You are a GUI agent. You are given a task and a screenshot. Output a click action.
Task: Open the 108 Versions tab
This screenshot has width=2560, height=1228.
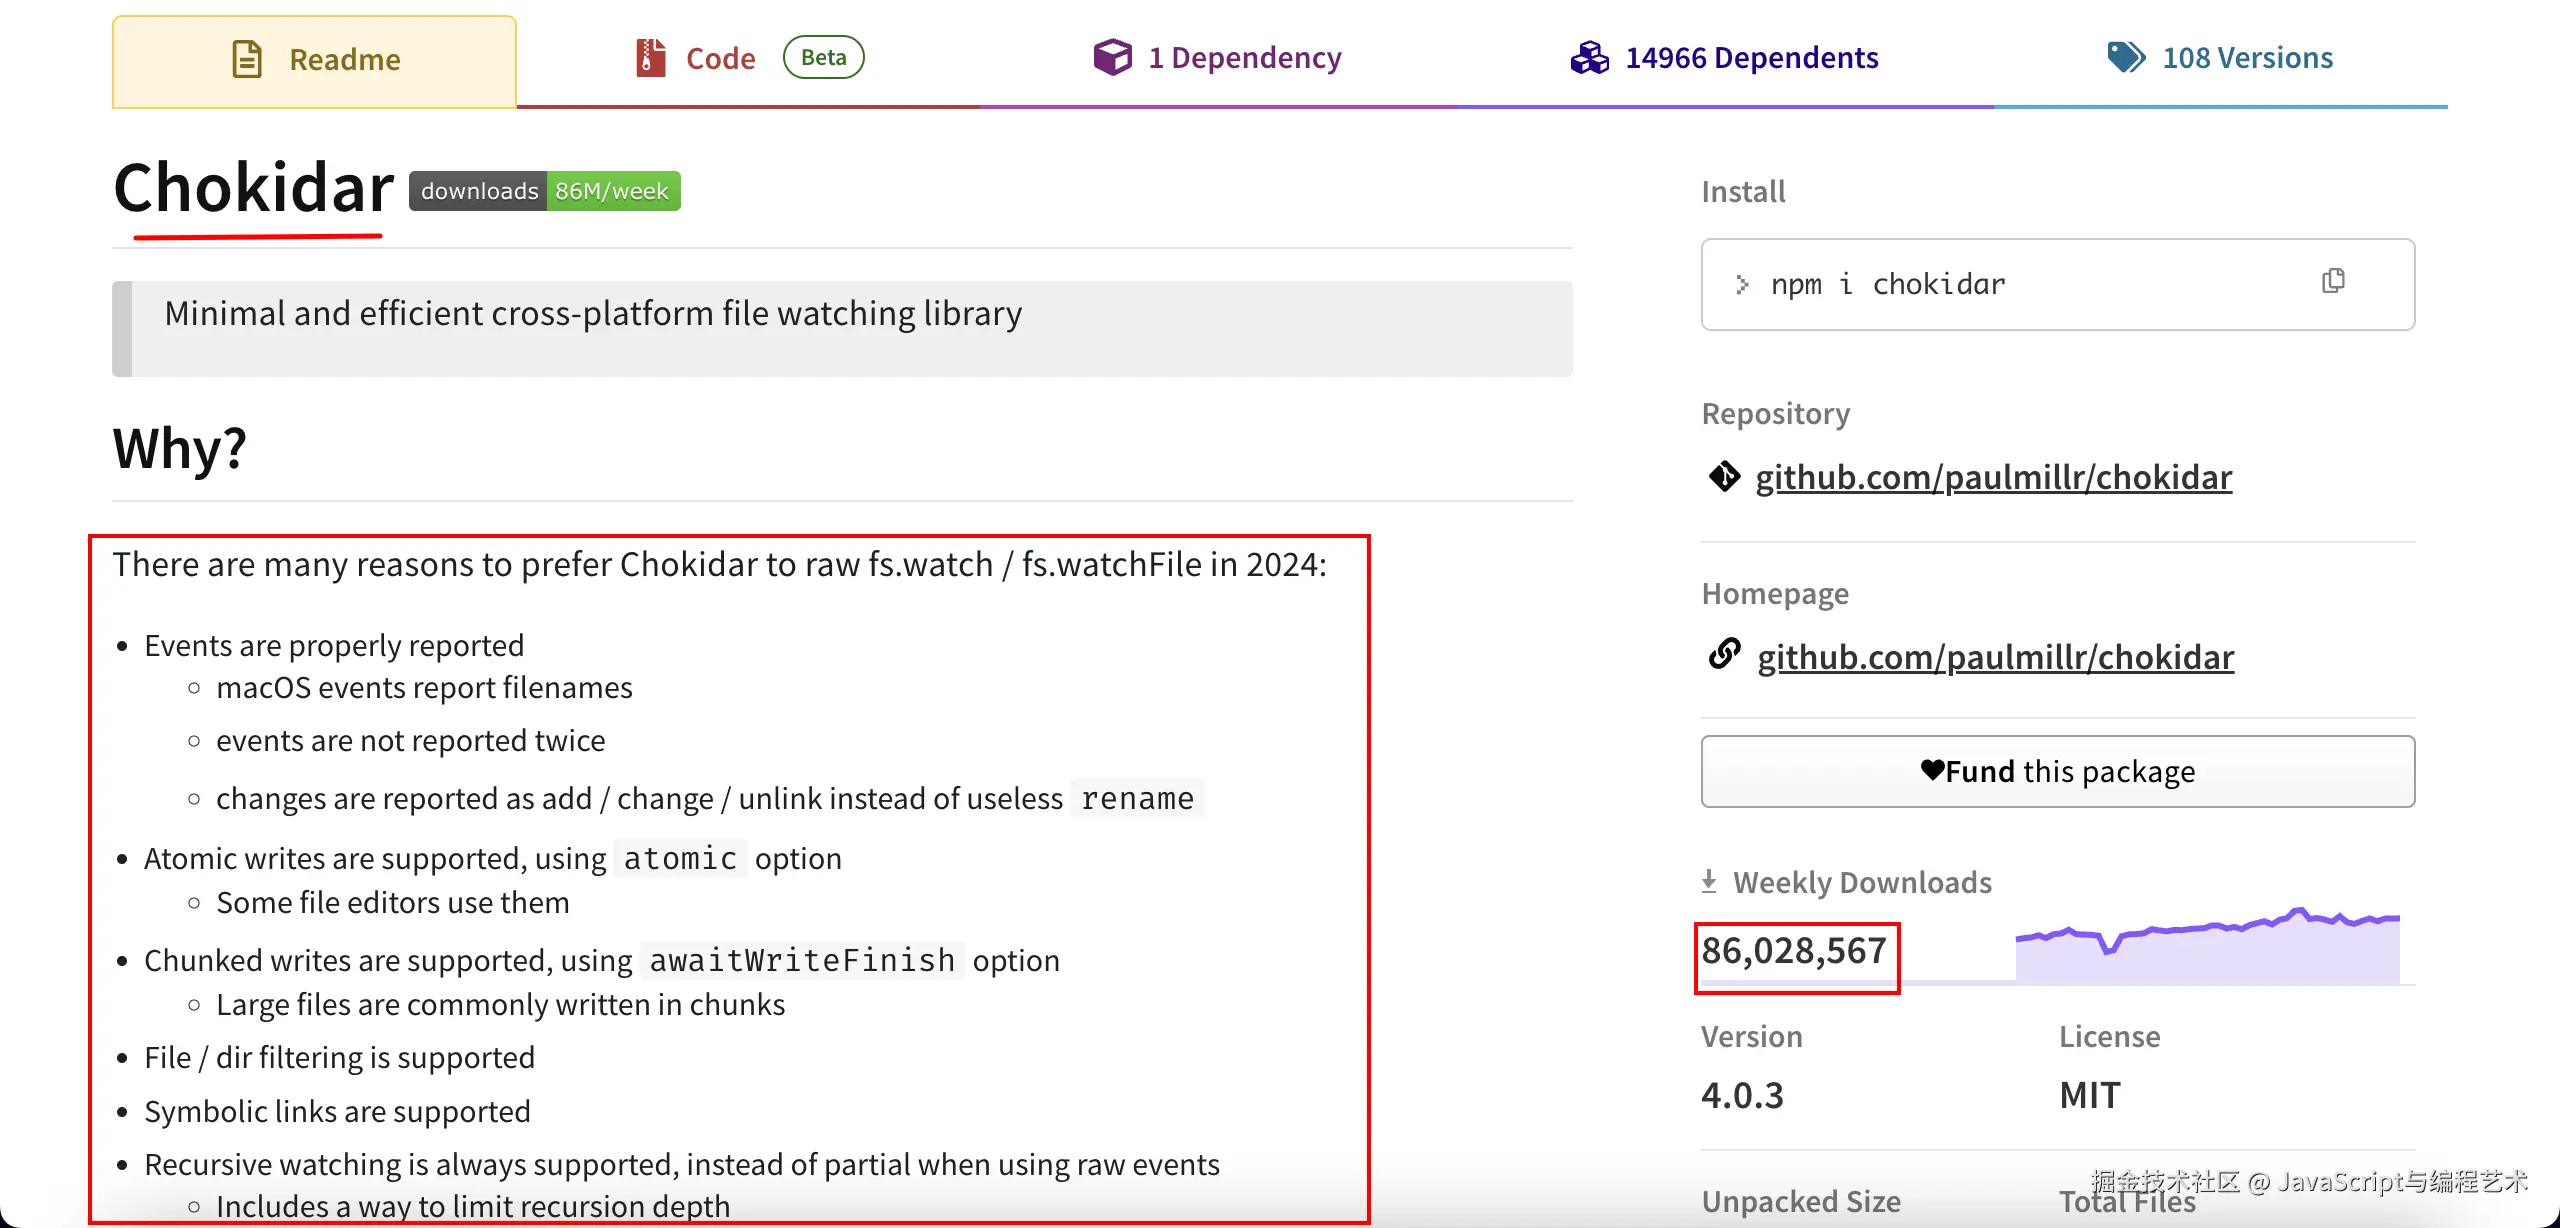coord(2247,58)
